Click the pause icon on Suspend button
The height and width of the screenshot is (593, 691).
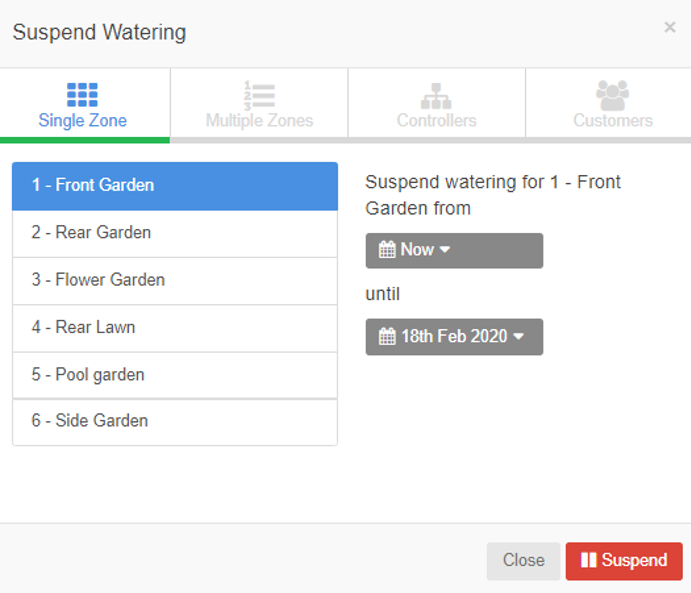pos(588,560)
